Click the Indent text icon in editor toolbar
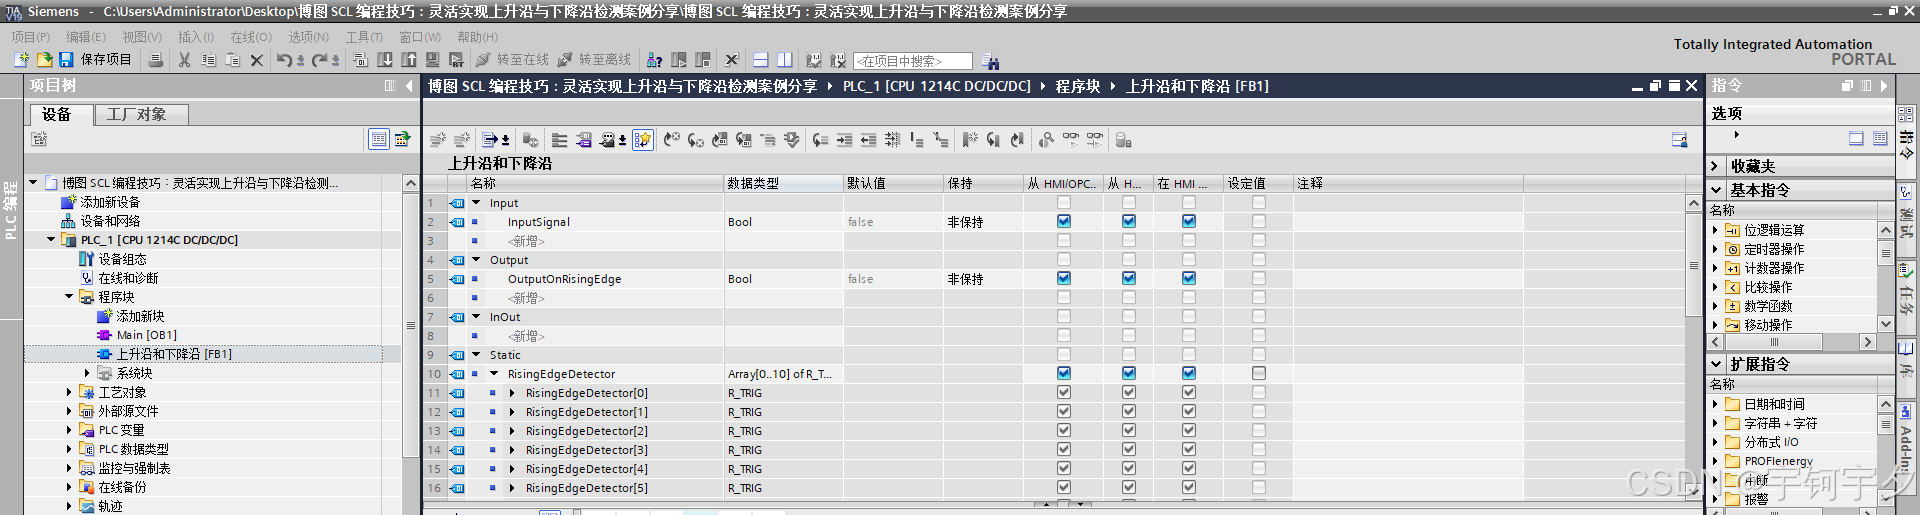1920x515 pixels. pos(844,140)
